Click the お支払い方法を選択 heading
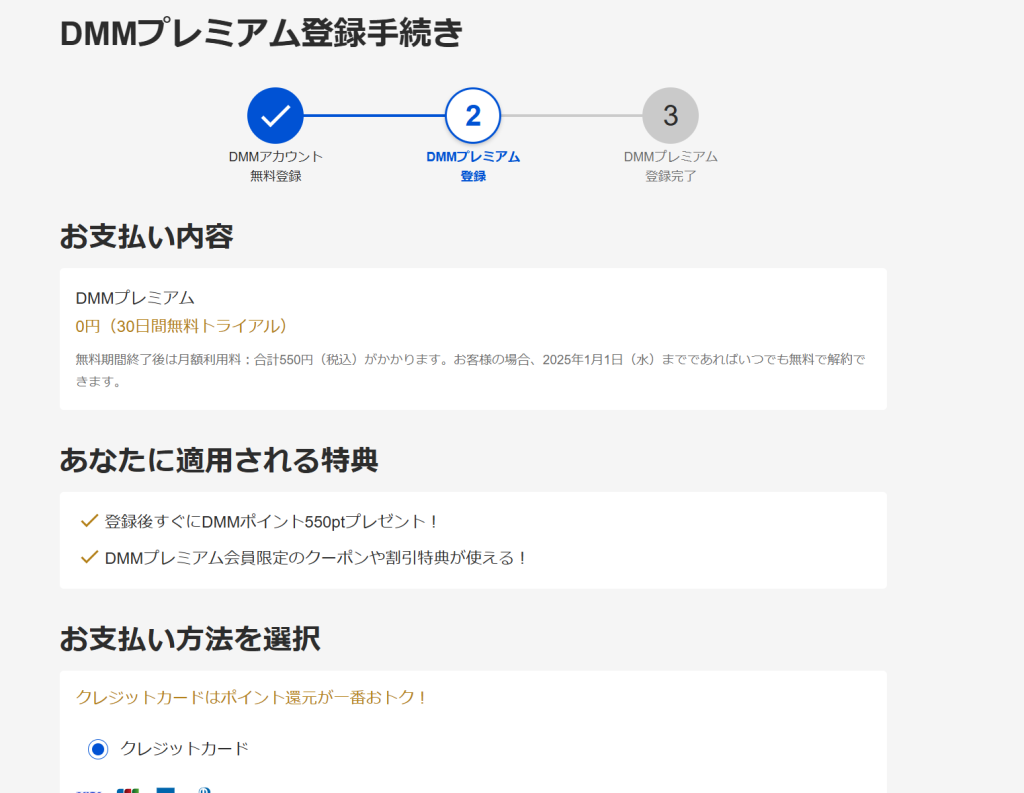The image size is (1024, 793). click(x=190, y=639)
